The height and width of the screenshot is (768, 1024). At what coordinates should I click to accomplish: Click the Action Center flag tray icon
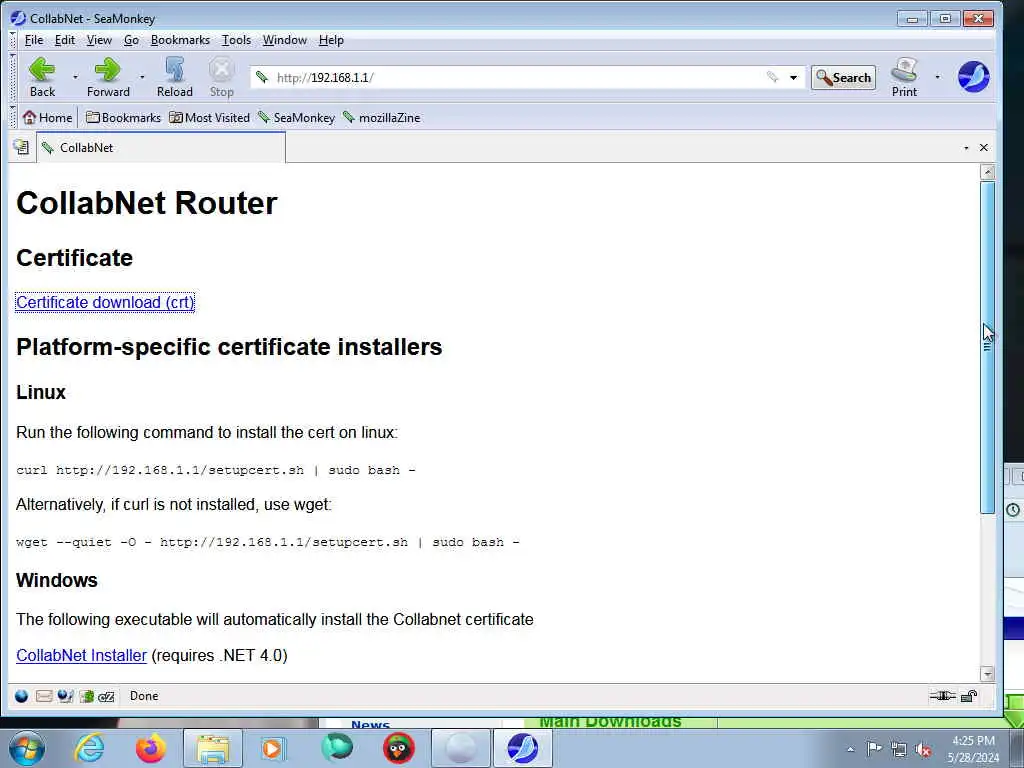pyautogui.click(x=874, y=748)
